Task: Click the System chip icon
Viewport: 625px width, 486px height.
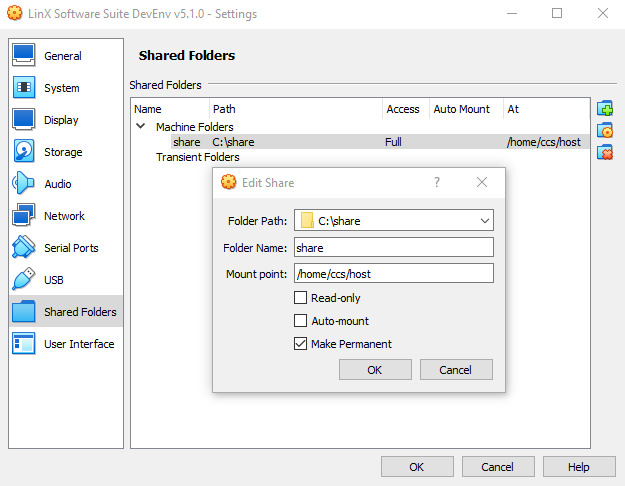Action: [x=24, y=87]
